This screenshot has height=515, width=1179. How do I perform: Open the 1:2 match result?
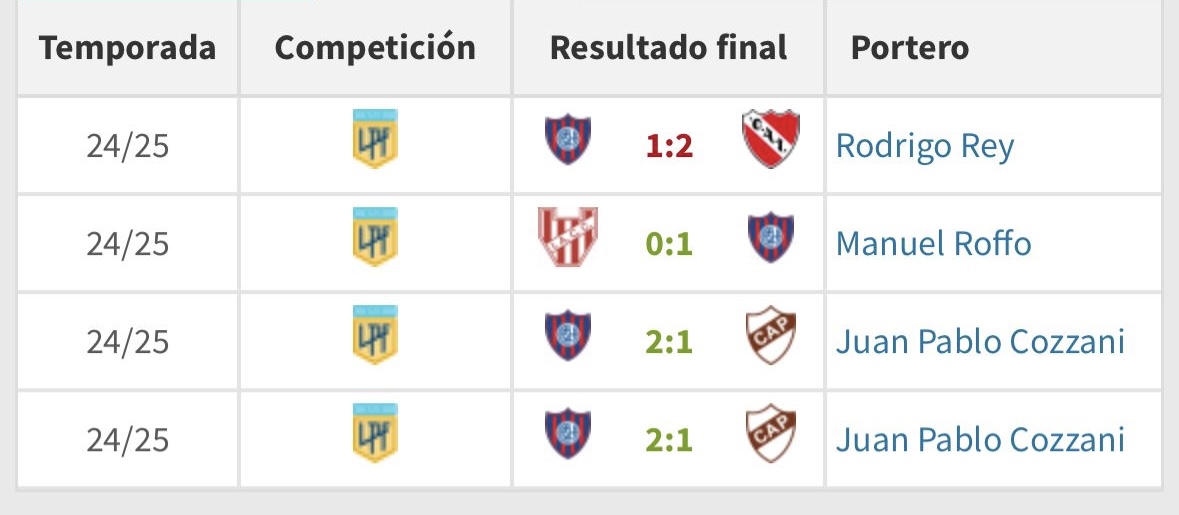(669, 146)
